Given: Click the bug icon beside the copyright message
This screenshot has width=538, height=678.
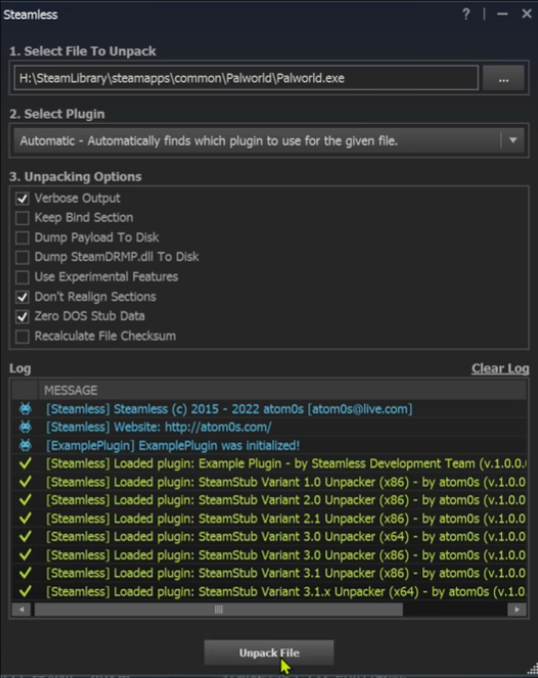Looking at the screenshot, I should (26, 409).
